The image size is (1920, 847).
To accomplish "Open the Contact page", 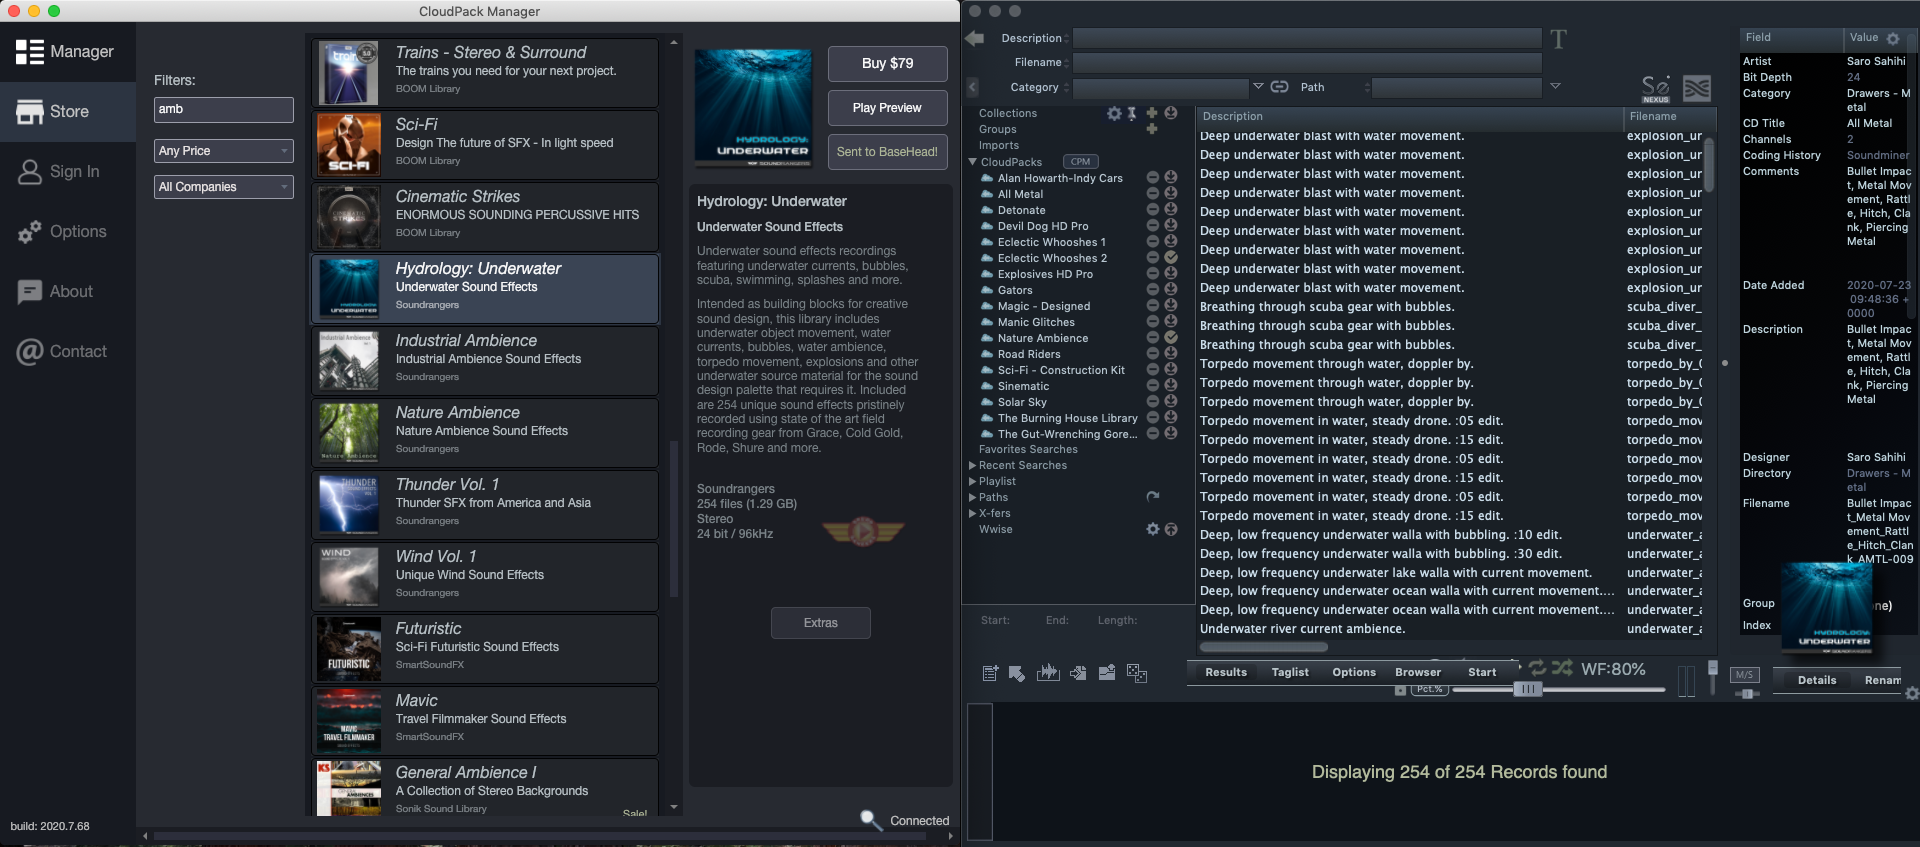I will (x=68, y=351).
